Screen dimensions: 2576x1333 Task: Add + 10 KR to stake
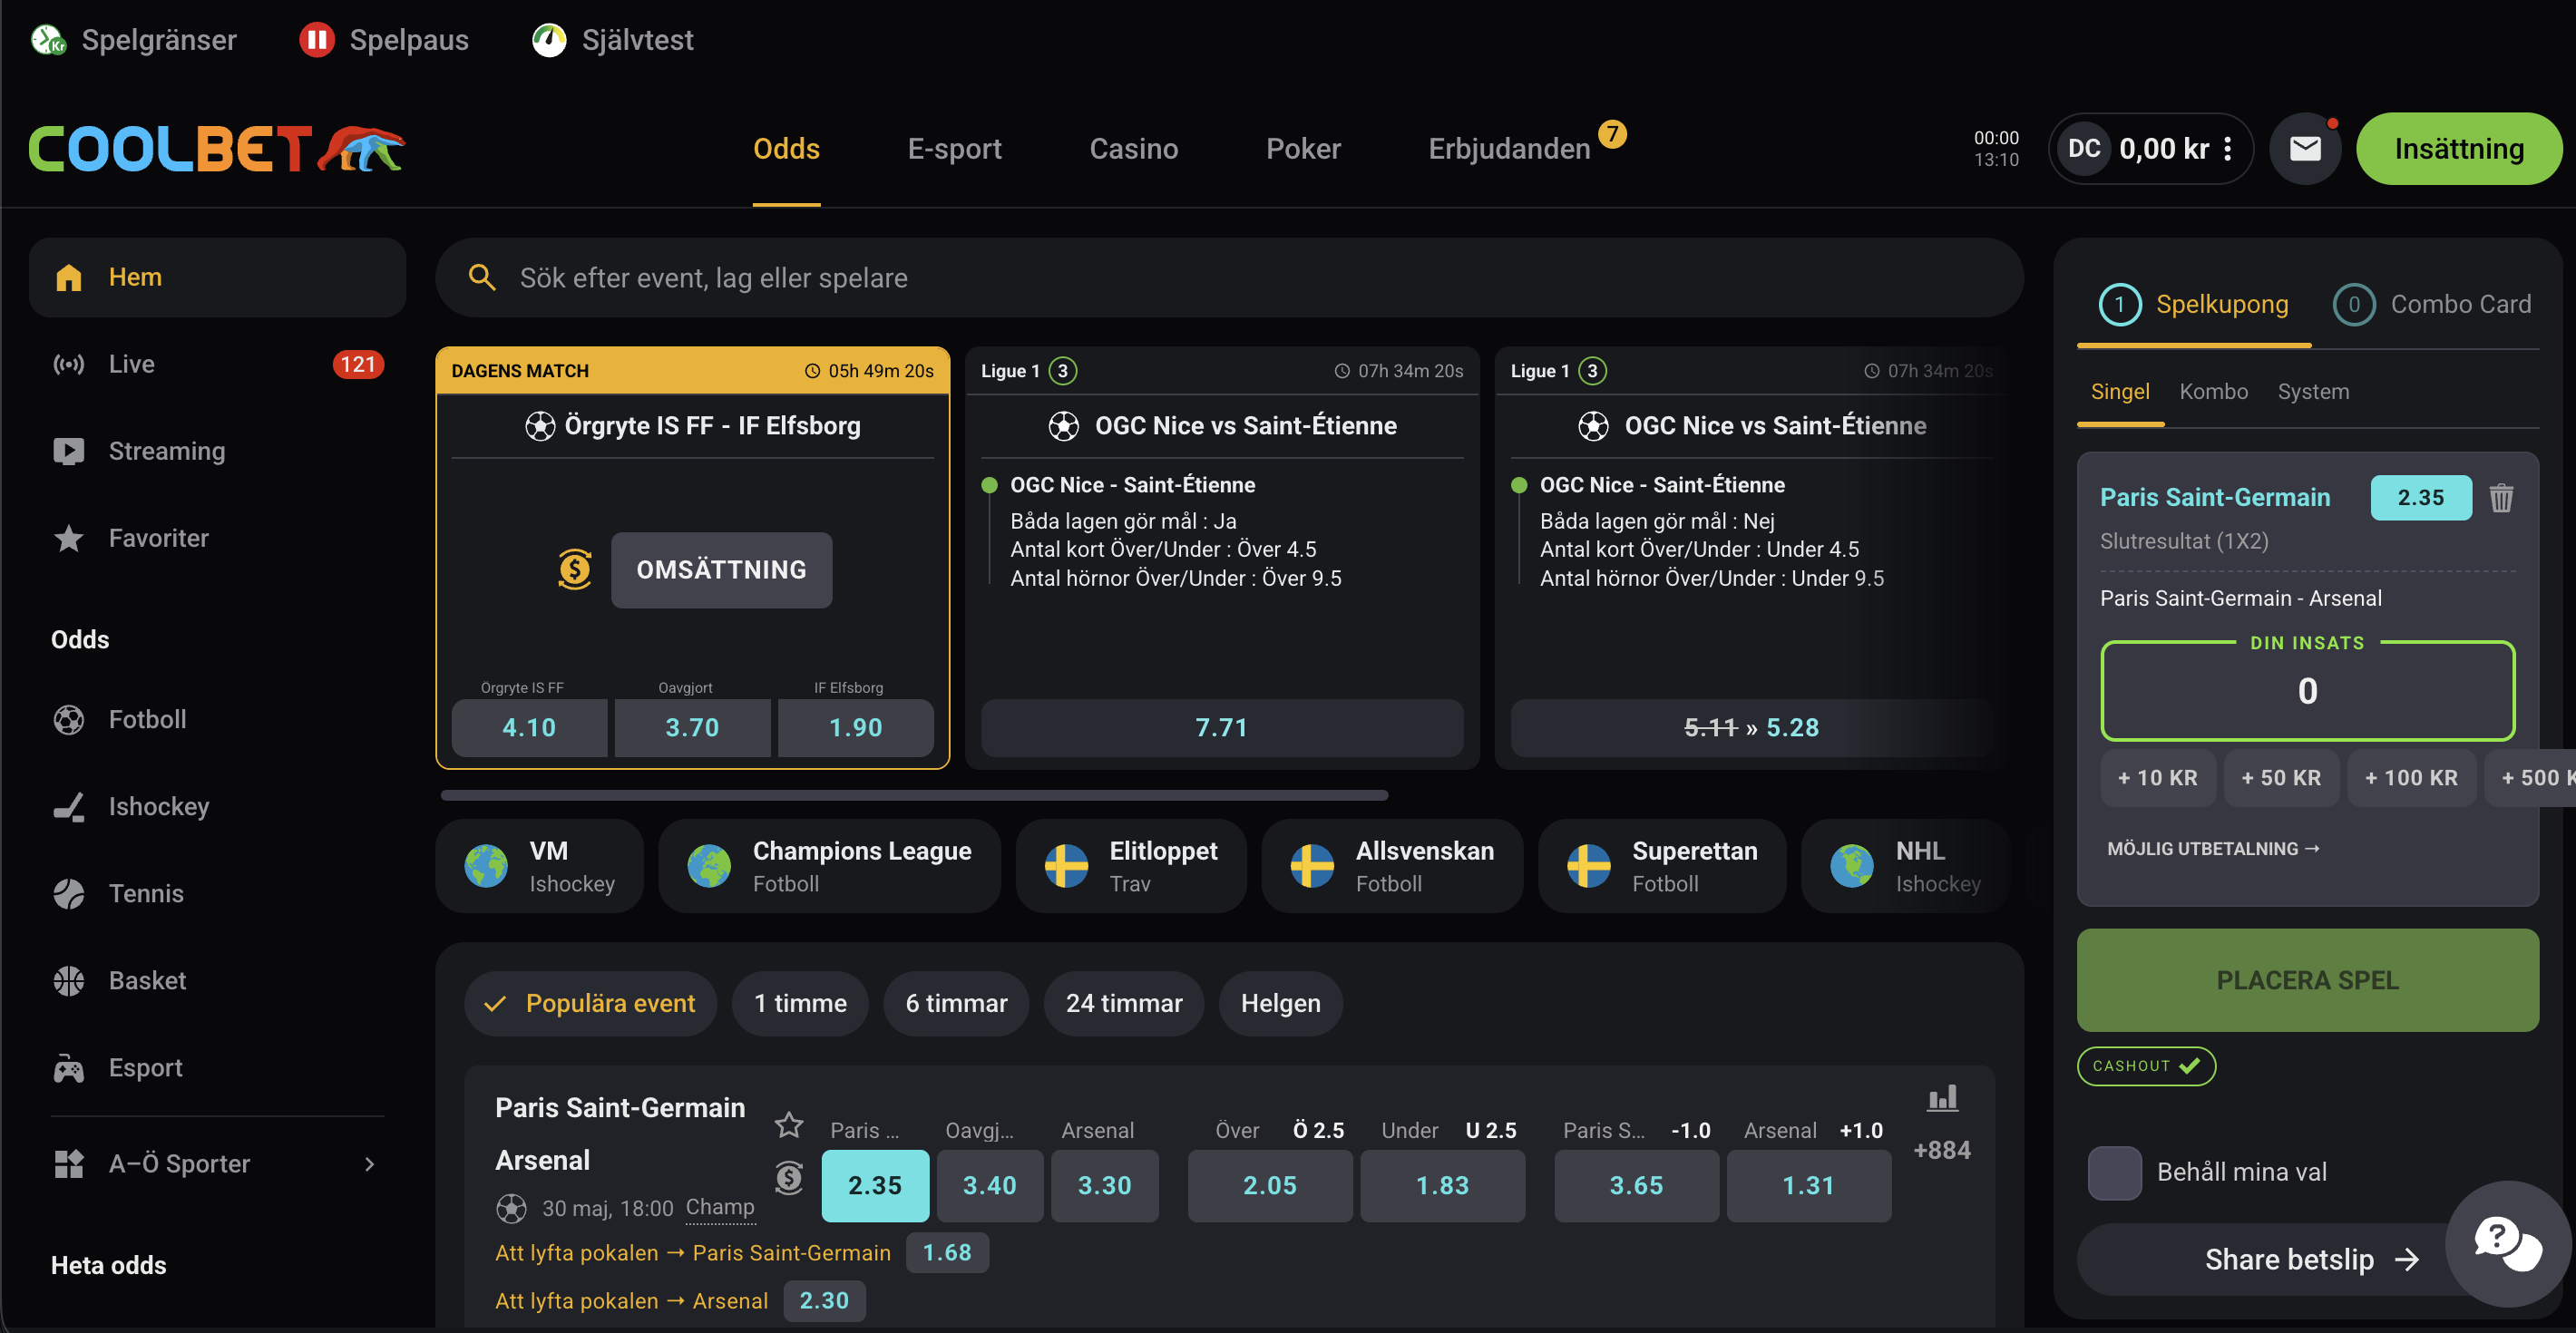pyautogui.click(x=2157, y=777)
